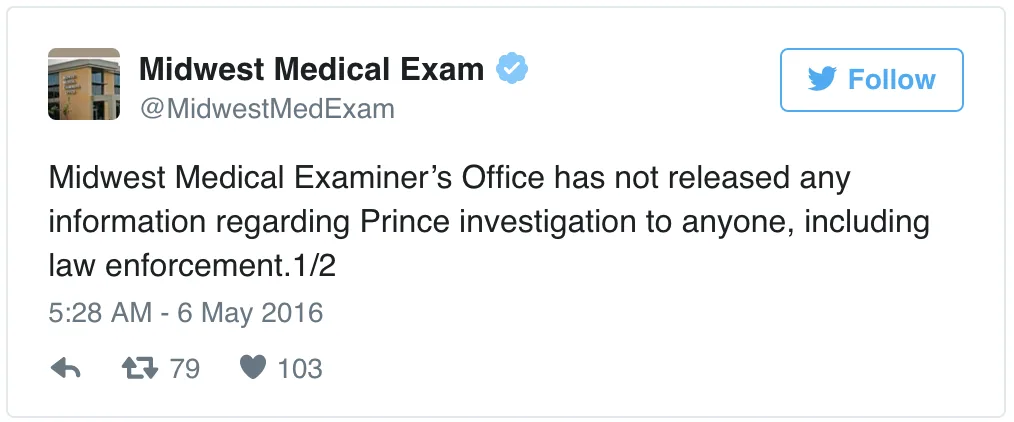
Task: Open the 5:28 AM timestamp link
Action: (100, 313)
